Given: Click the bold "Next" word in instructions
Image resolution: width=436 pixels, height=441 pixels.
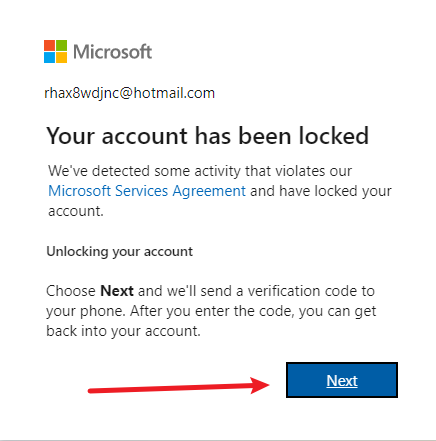Looking at the screenshot, I should coord(117,291).
